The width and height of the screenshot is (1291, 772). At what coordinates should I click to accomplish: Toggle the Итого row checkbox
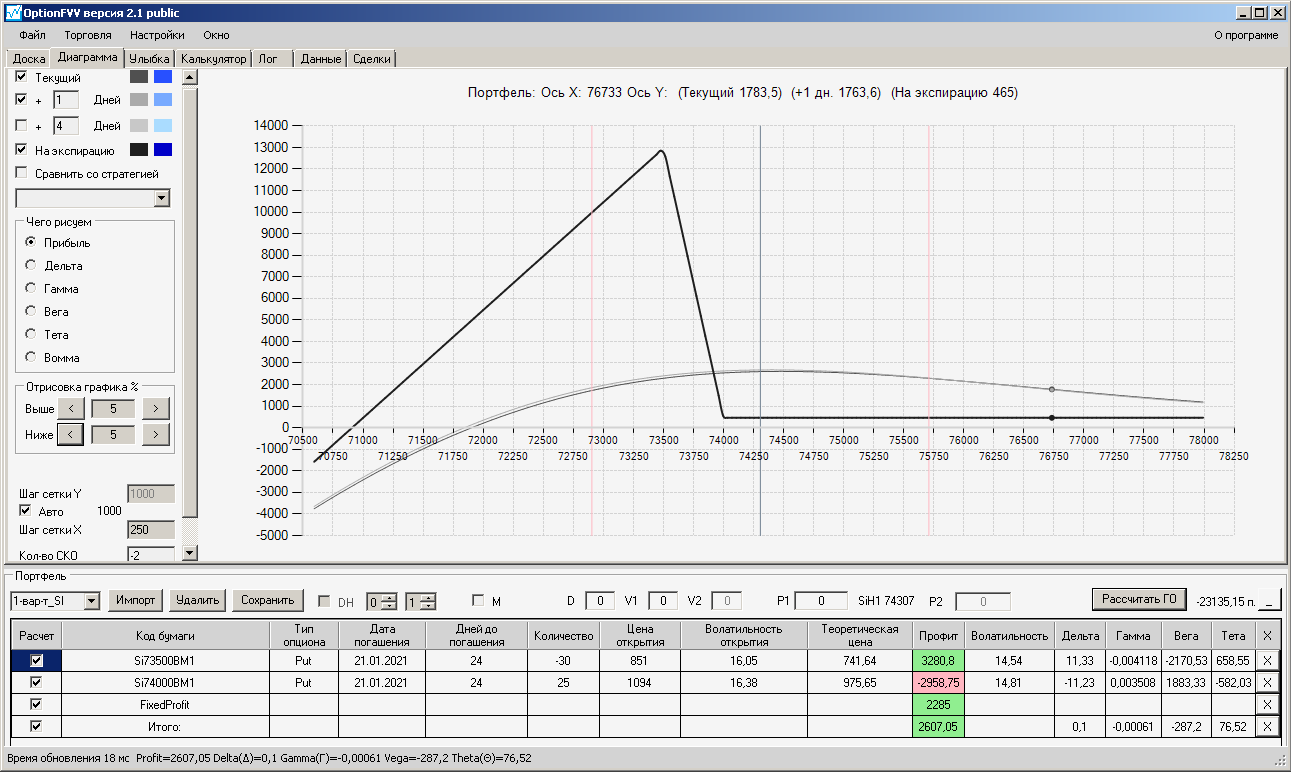pos(37,726)
